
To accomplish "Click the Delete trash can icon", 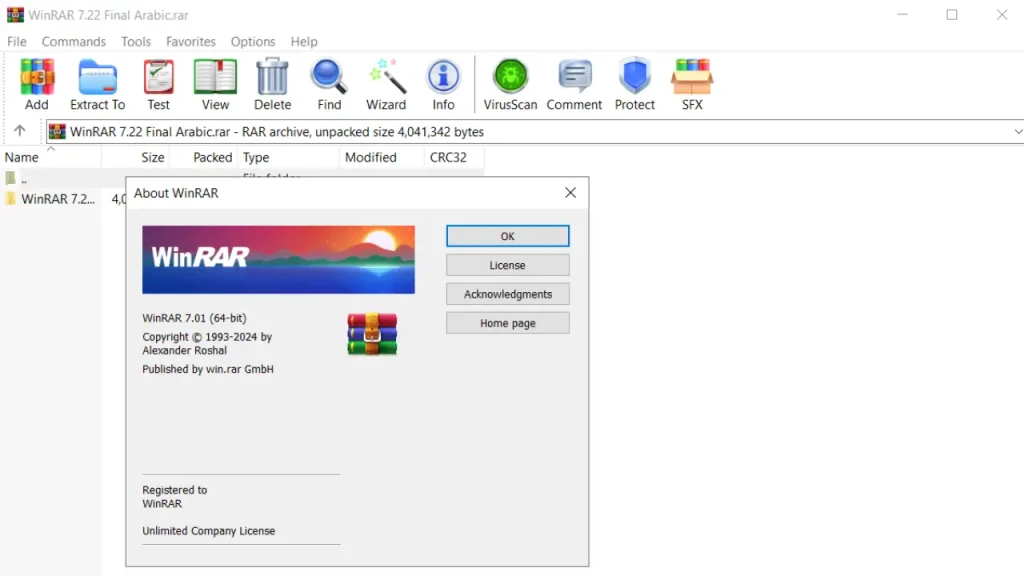I will coord(272,84).
